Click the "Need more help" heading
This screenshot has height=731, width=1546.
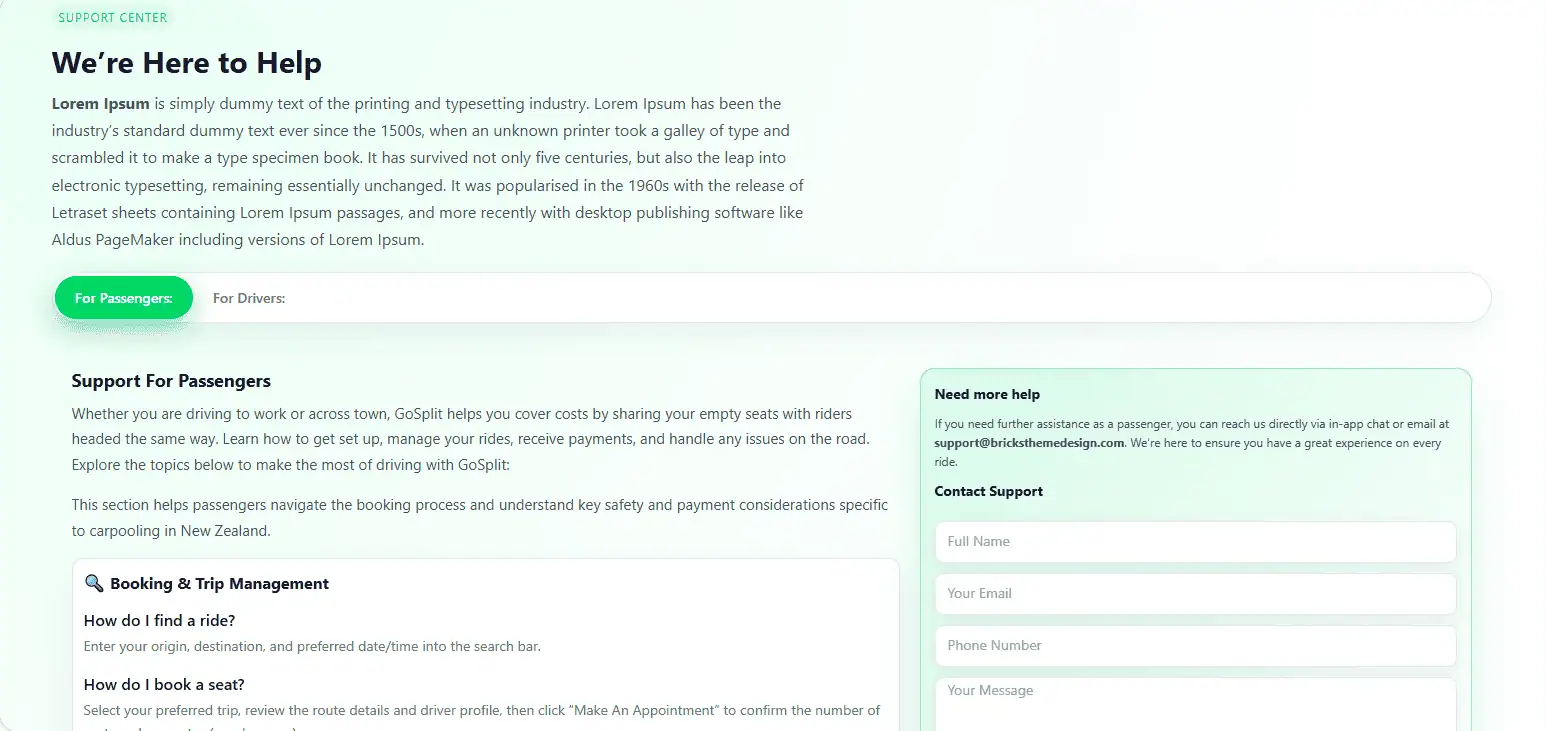pos(987,395)
